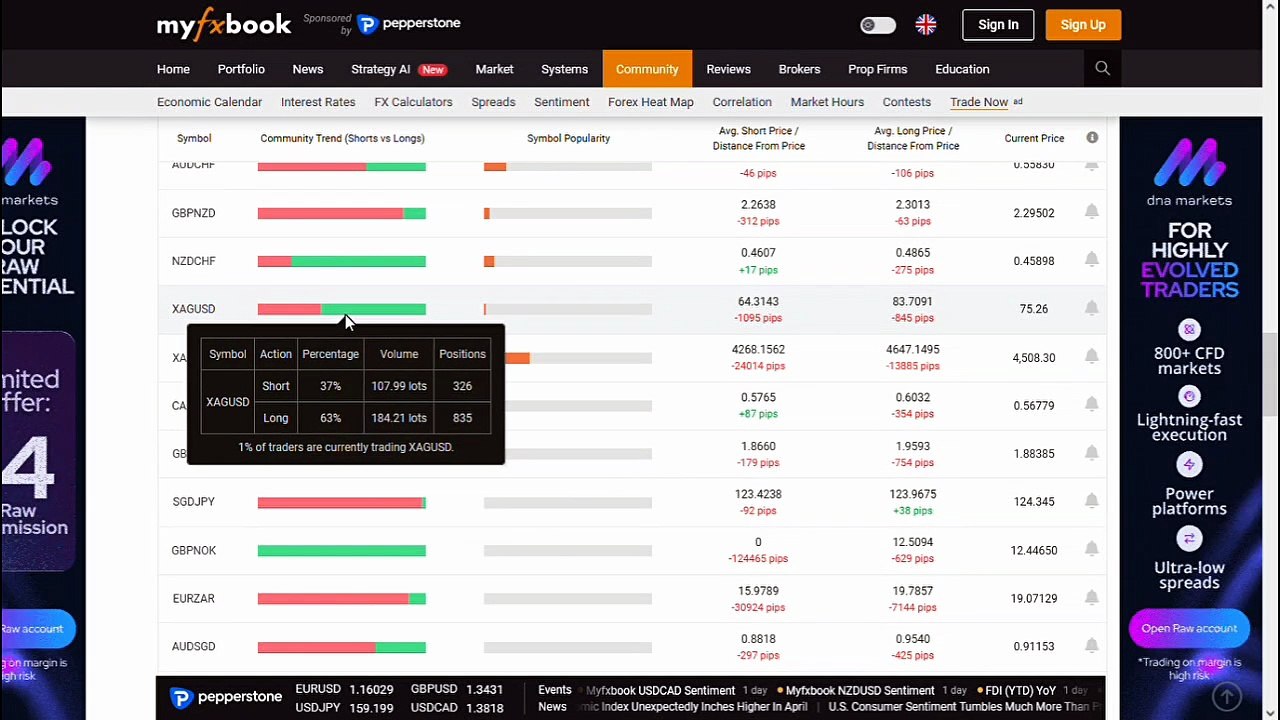Go to the News menu item
The width and height of the screenshot is (1280, 720).
308,69
